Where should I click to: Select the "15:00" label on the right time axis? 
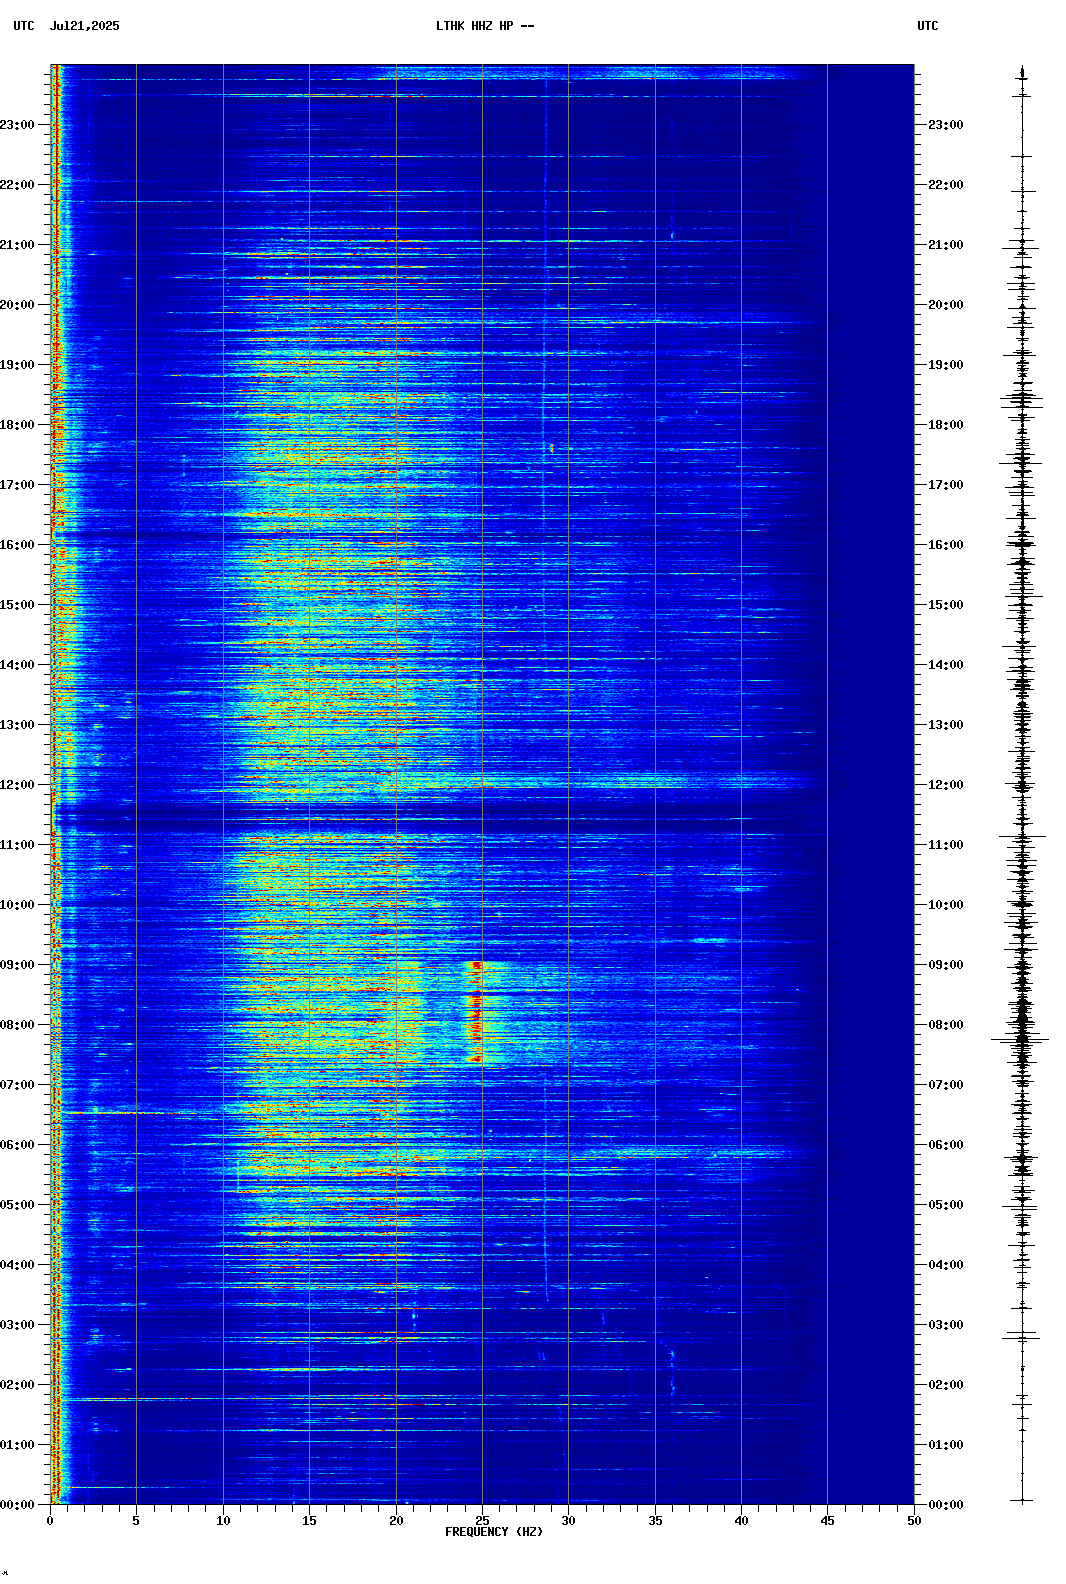coord(946,605)
